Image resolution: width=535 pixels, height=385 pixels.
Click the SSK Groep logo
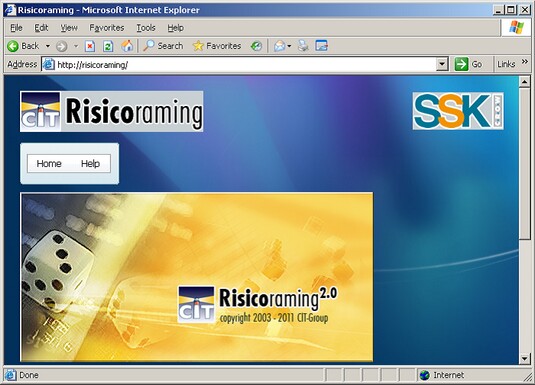coord(458,111)
